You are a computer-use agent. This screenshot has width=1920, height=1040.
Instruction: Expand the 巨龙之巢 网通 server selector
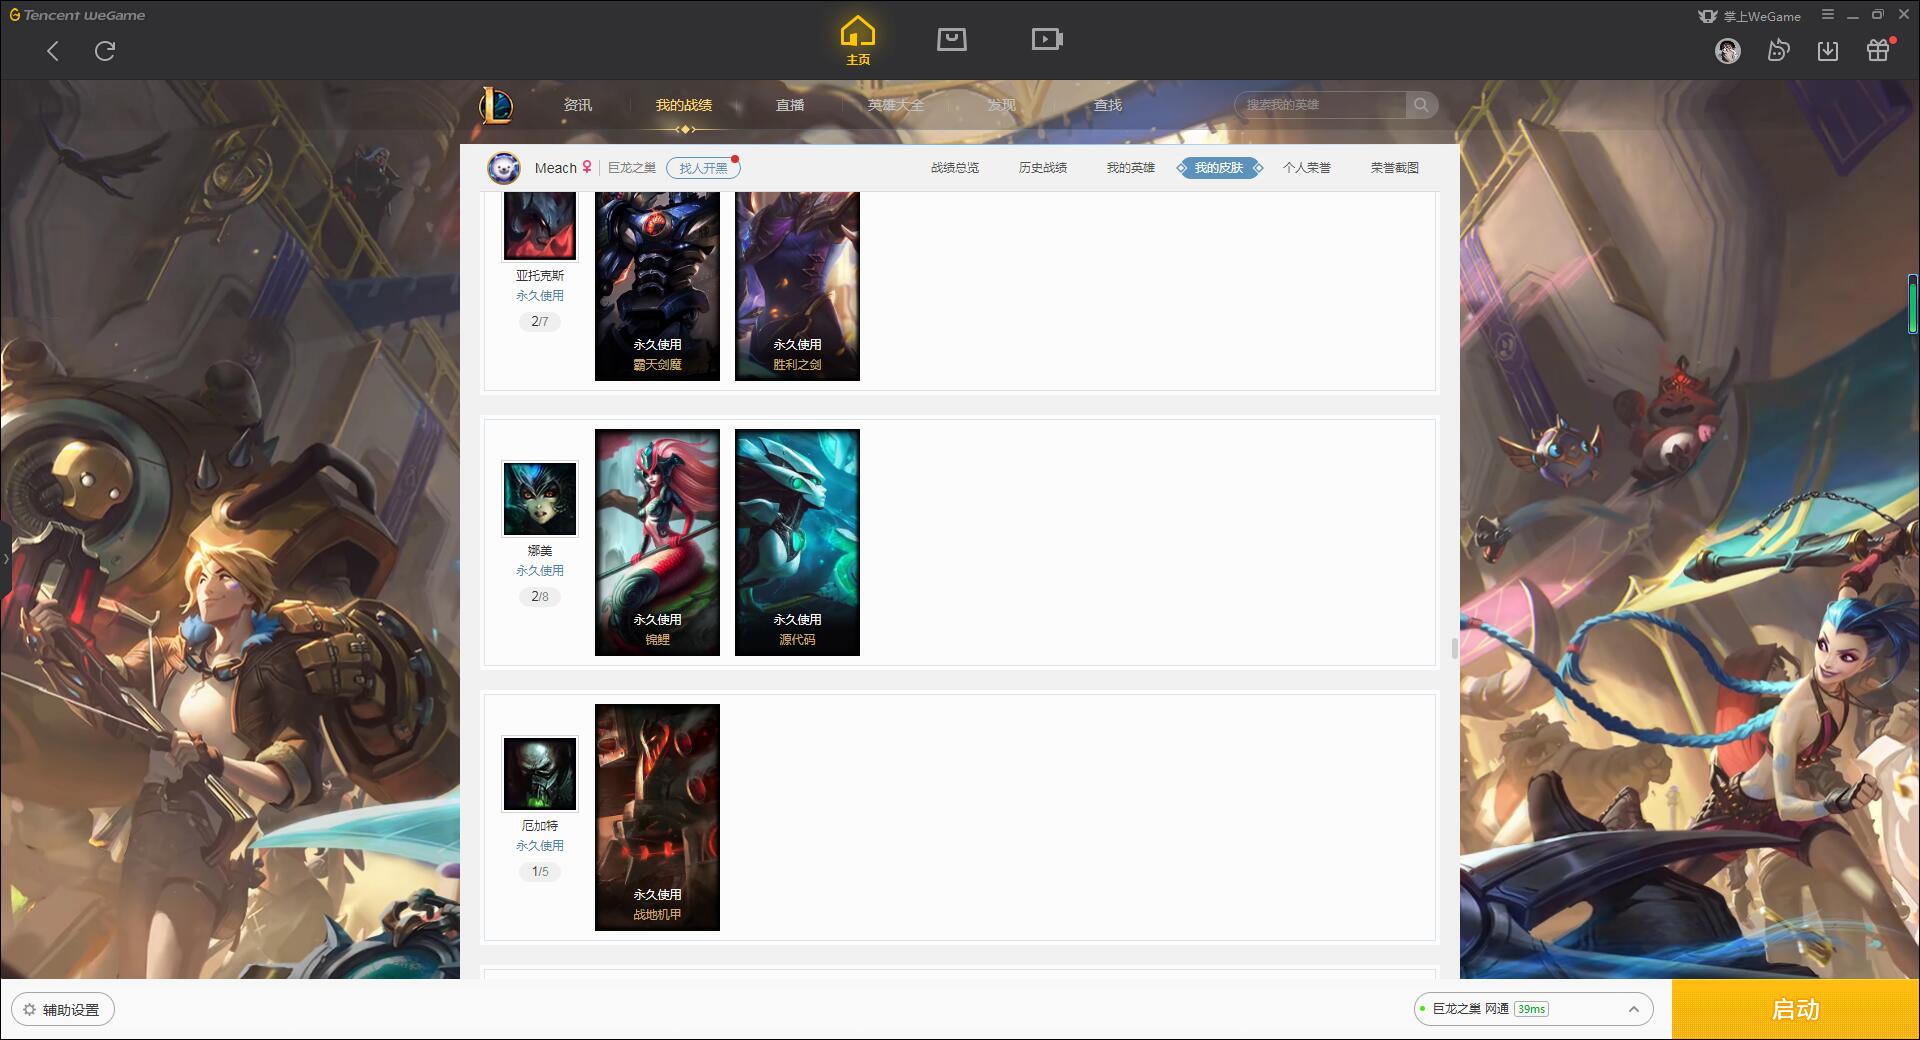tap(1533, 1009)
